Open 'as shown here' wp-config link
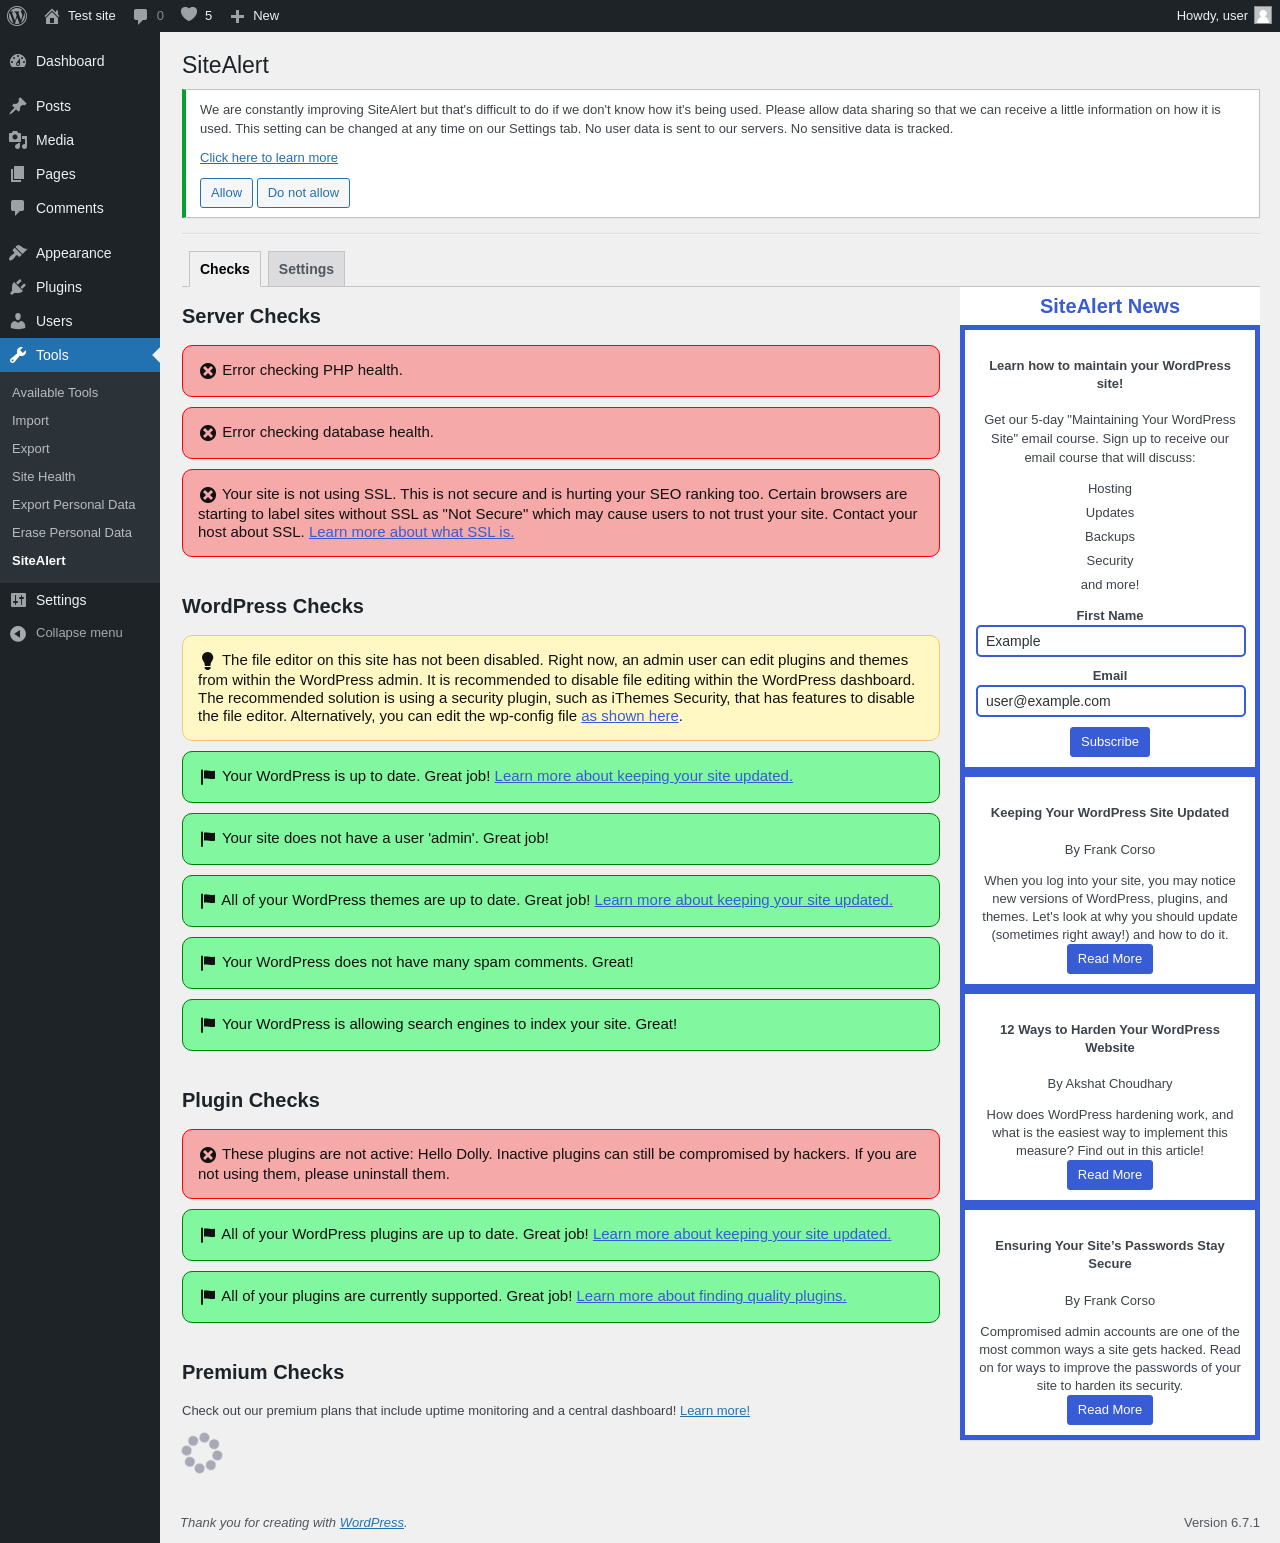Screen dimensions: 1280x1543 point(630,716)
